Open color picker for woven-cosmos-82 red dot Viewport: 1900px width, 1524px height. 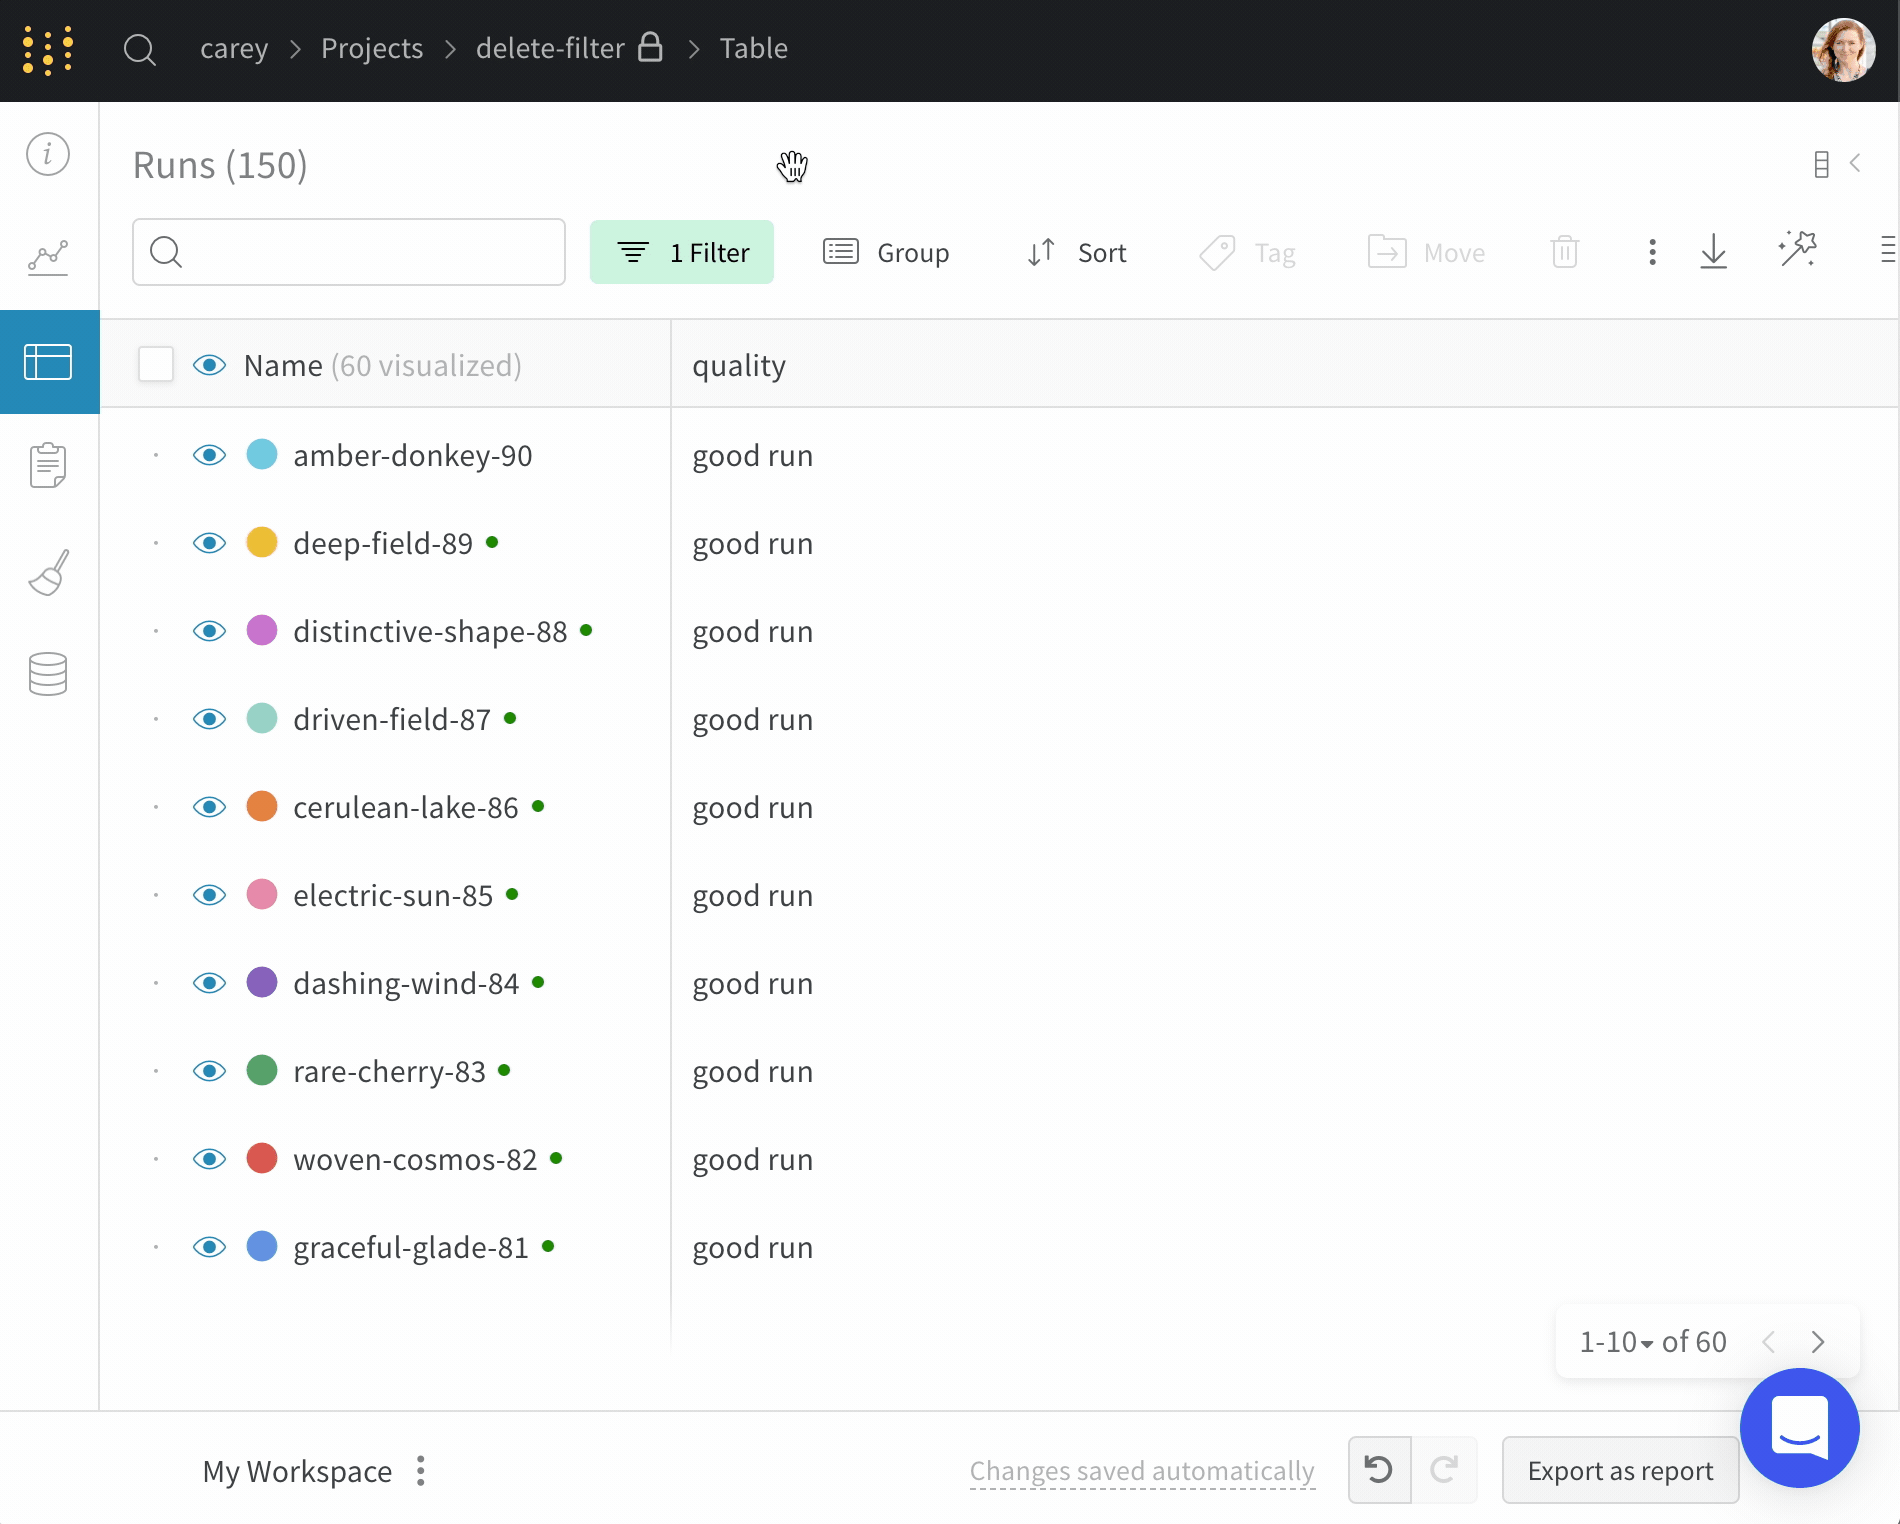pos(262,1159)
